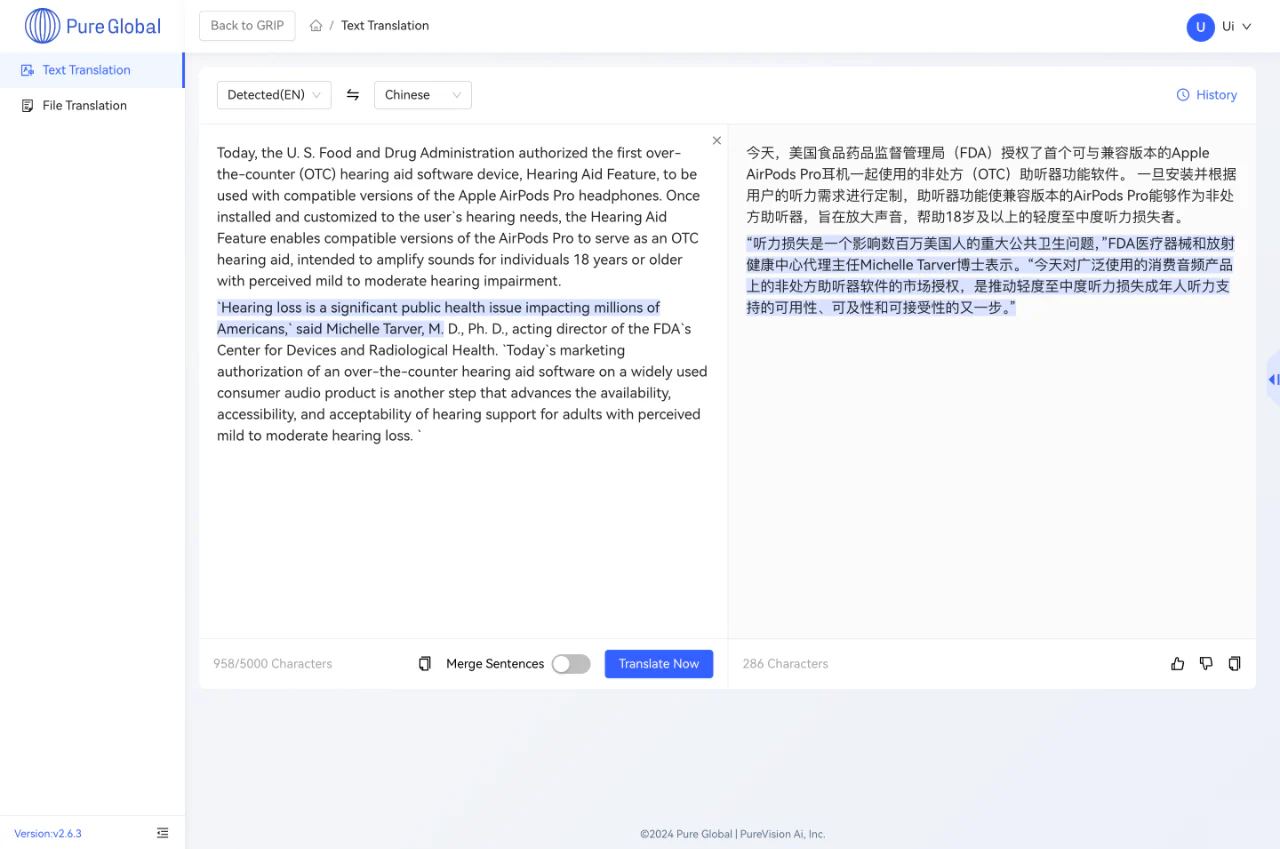
Task: Click the thumbs up icon
Action: (x=1178, y=664)
